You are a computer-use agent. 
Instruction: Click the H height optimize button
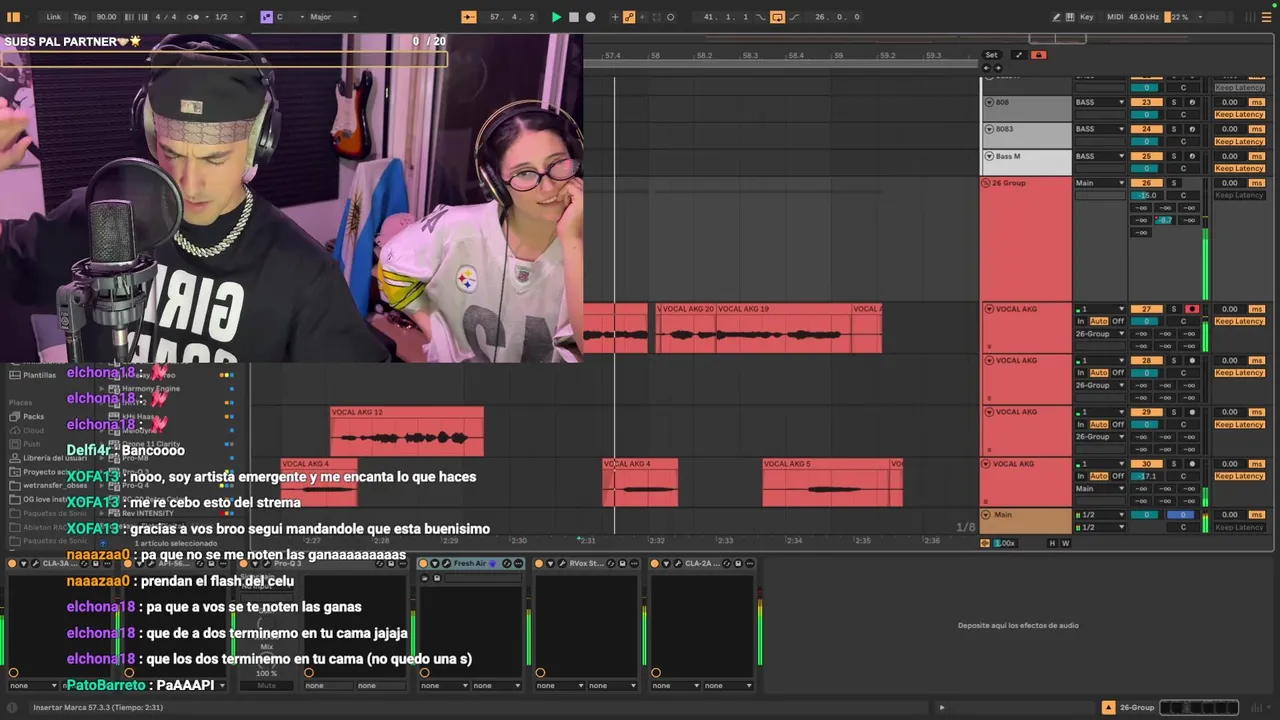point(1052,543)
